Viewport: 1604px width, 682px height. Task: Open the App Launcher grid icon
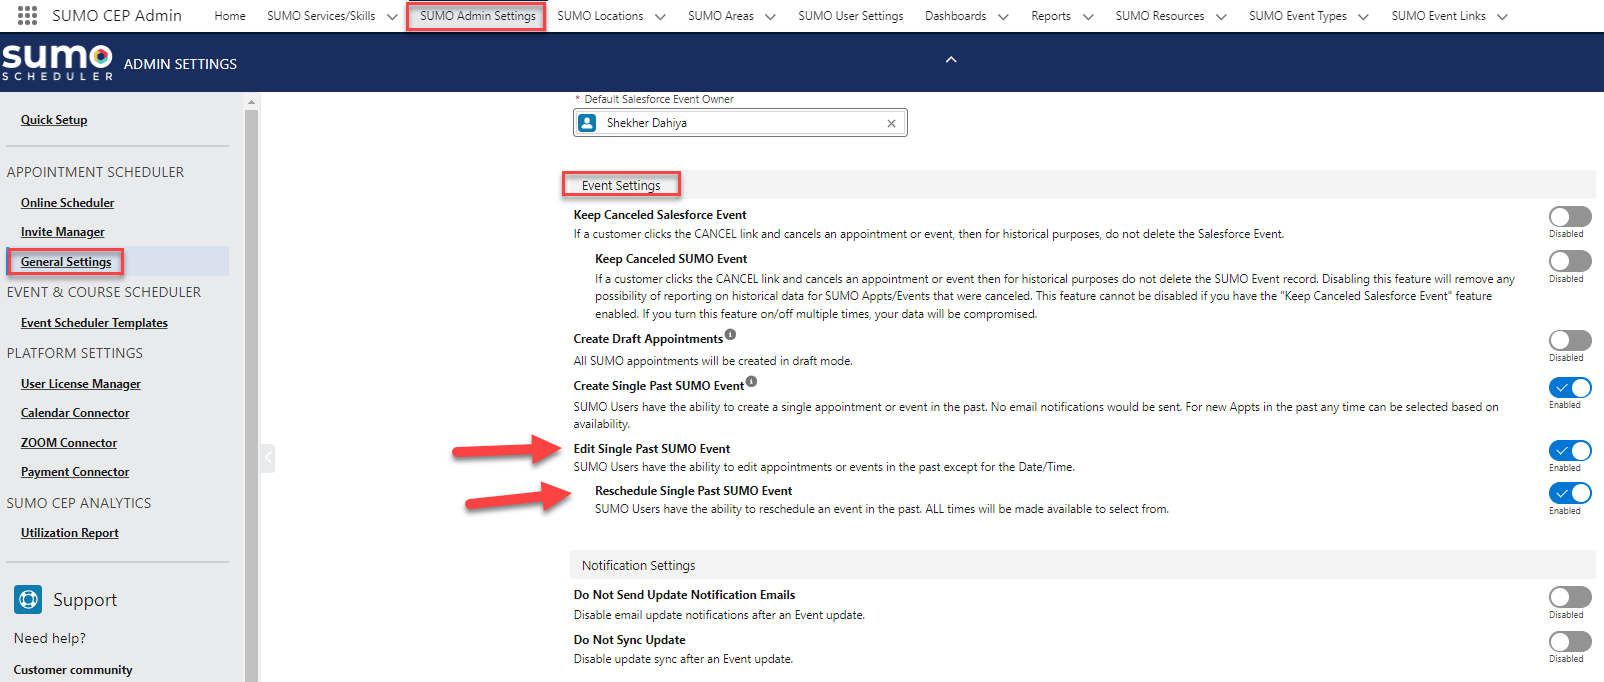point(27,16)
